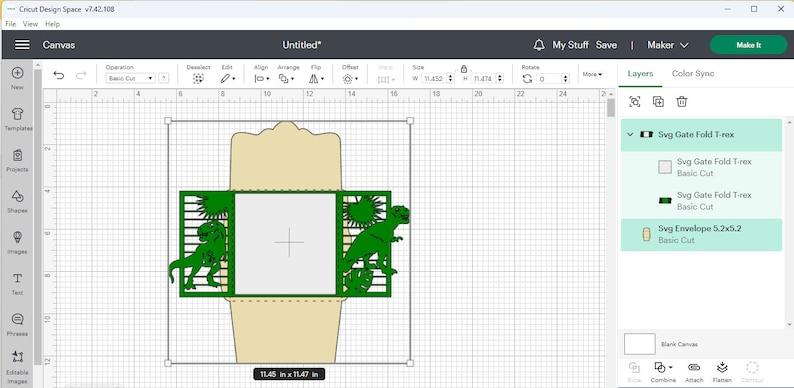Click the Delete layer trash icon
Image resolution: width=794 pixels, height=388 pixels.
point(682,102)
